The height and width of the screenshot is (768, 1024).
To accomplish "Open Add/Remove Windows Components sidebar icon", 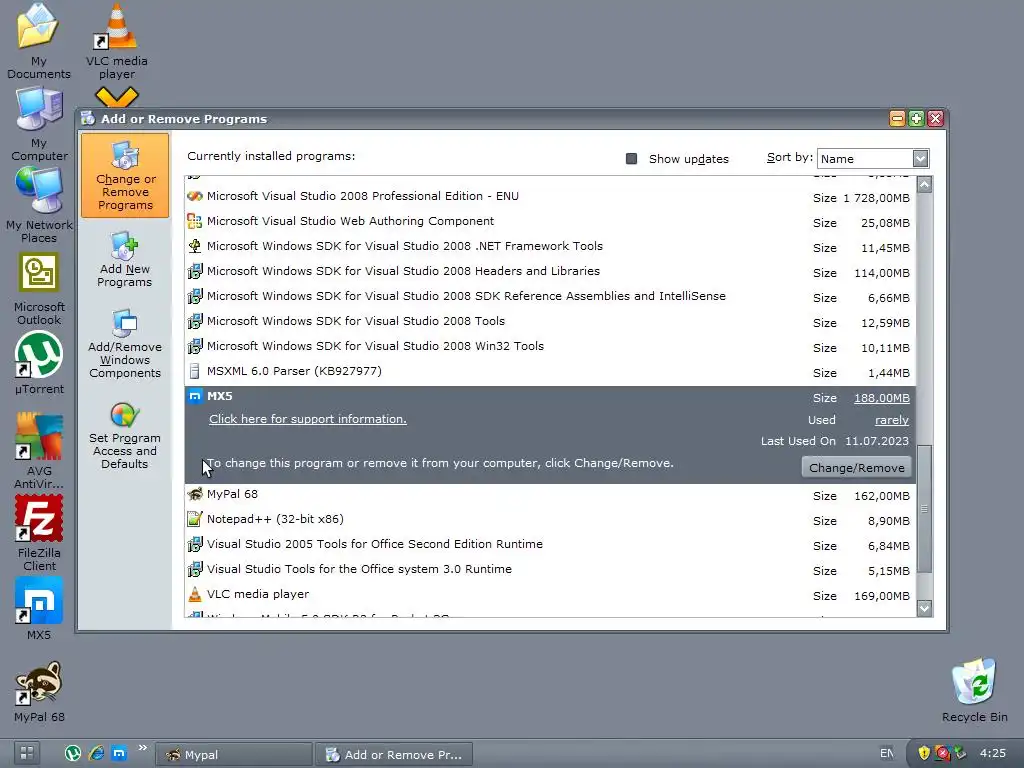I will coord(125,344).
